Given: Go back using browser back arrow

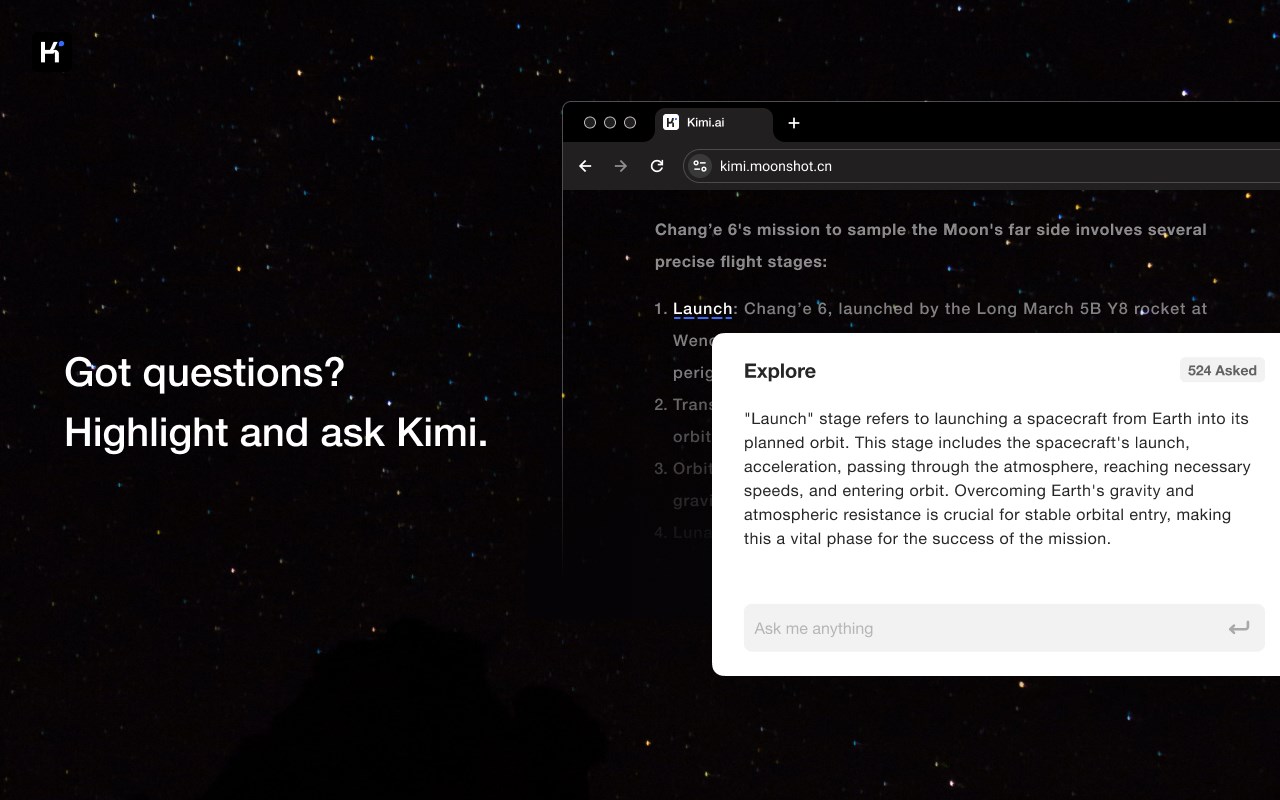Looking at the screenshot, I should (585, 166).
